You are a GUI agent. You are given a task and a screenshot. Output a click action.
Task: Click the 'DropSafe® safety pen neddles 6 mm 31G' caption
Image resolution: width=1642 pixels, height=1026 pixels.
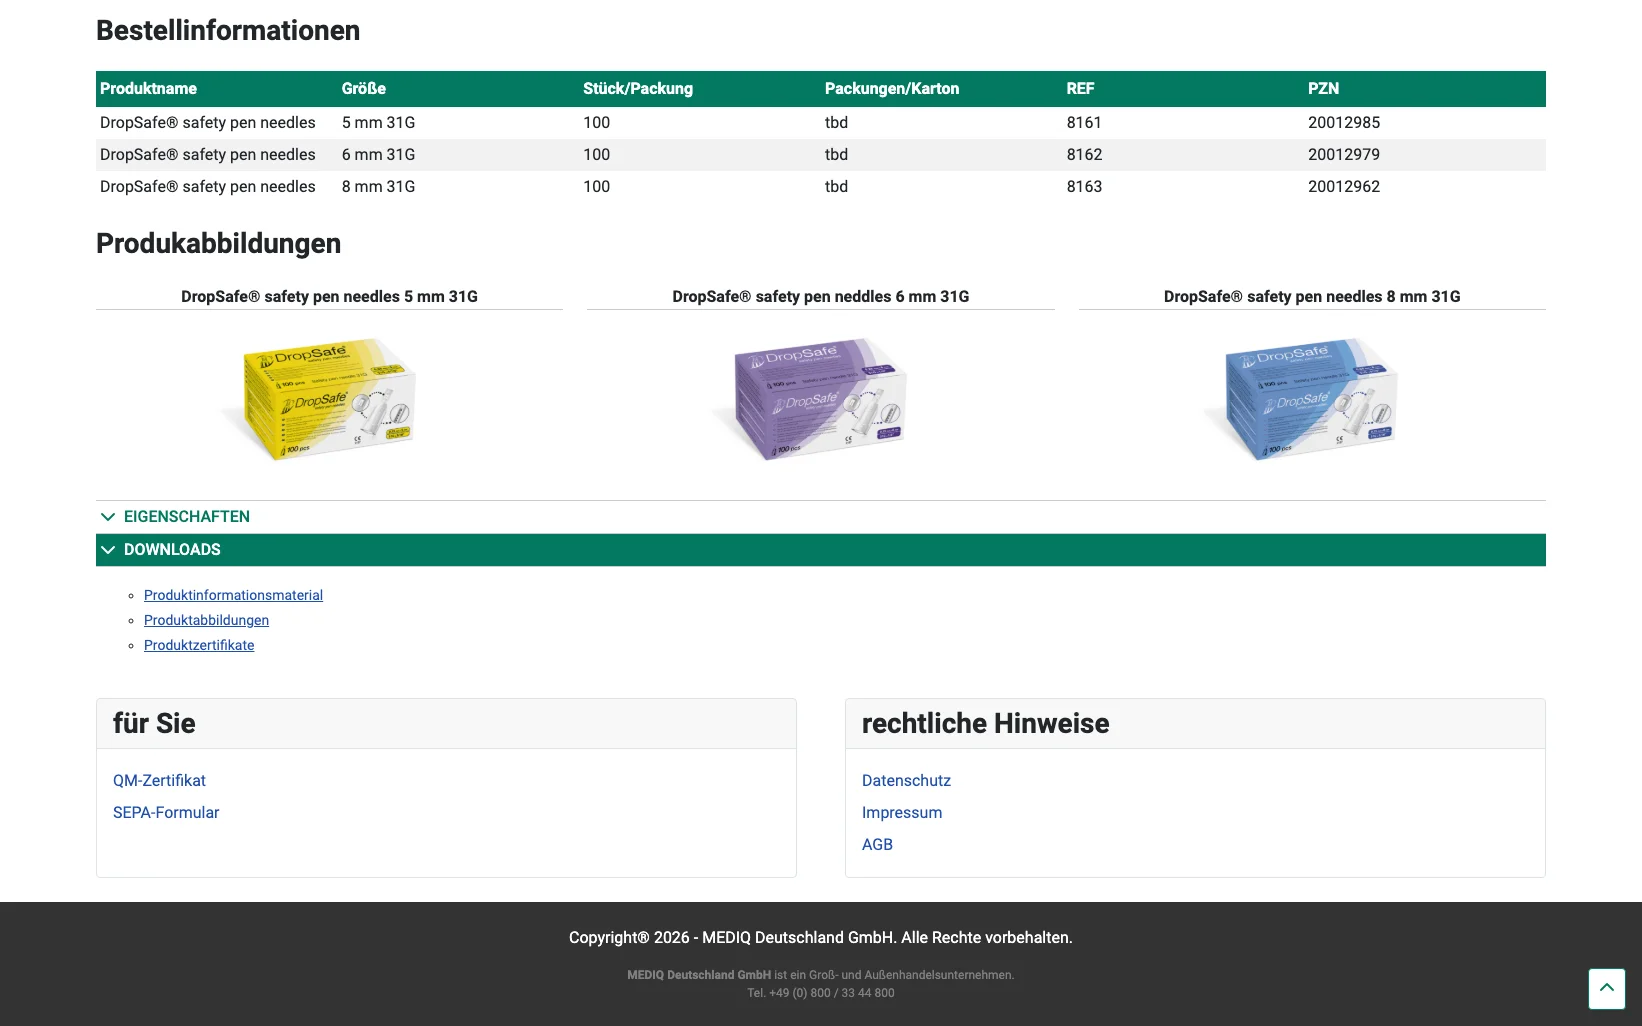tap(820, 296)
